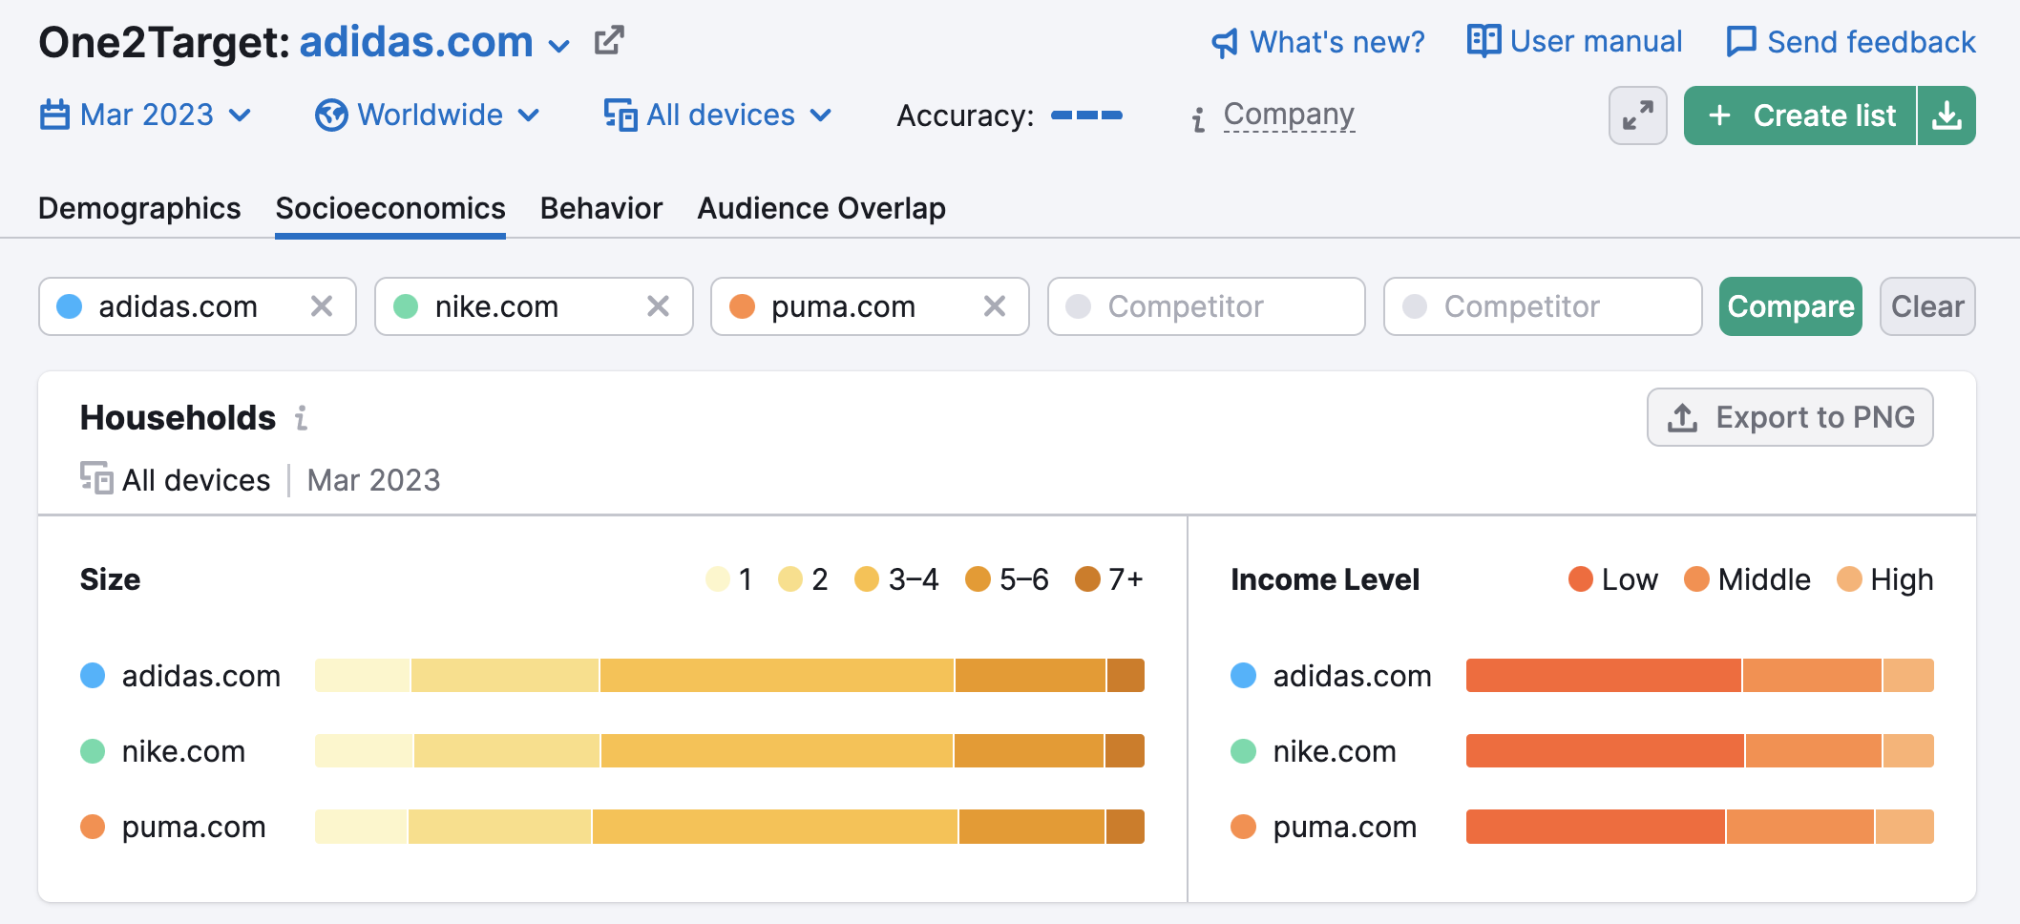The width and height of the screenshot is (2020, 924).
Task: Open the Worldwide location dropdown
Action: [x=427, y=115]
